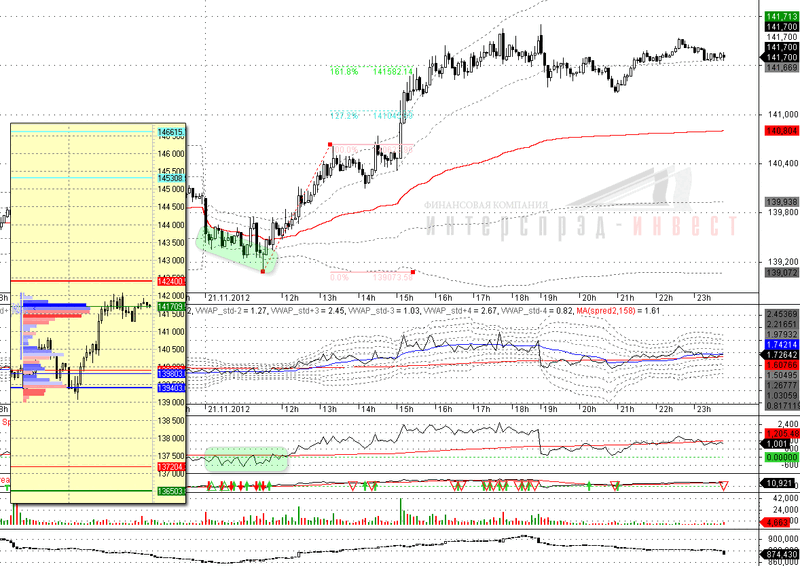Viewport: 800px width, 566px height.
Task: Select green highlighted zone in spread indicator
Action: tap(246, 460)
